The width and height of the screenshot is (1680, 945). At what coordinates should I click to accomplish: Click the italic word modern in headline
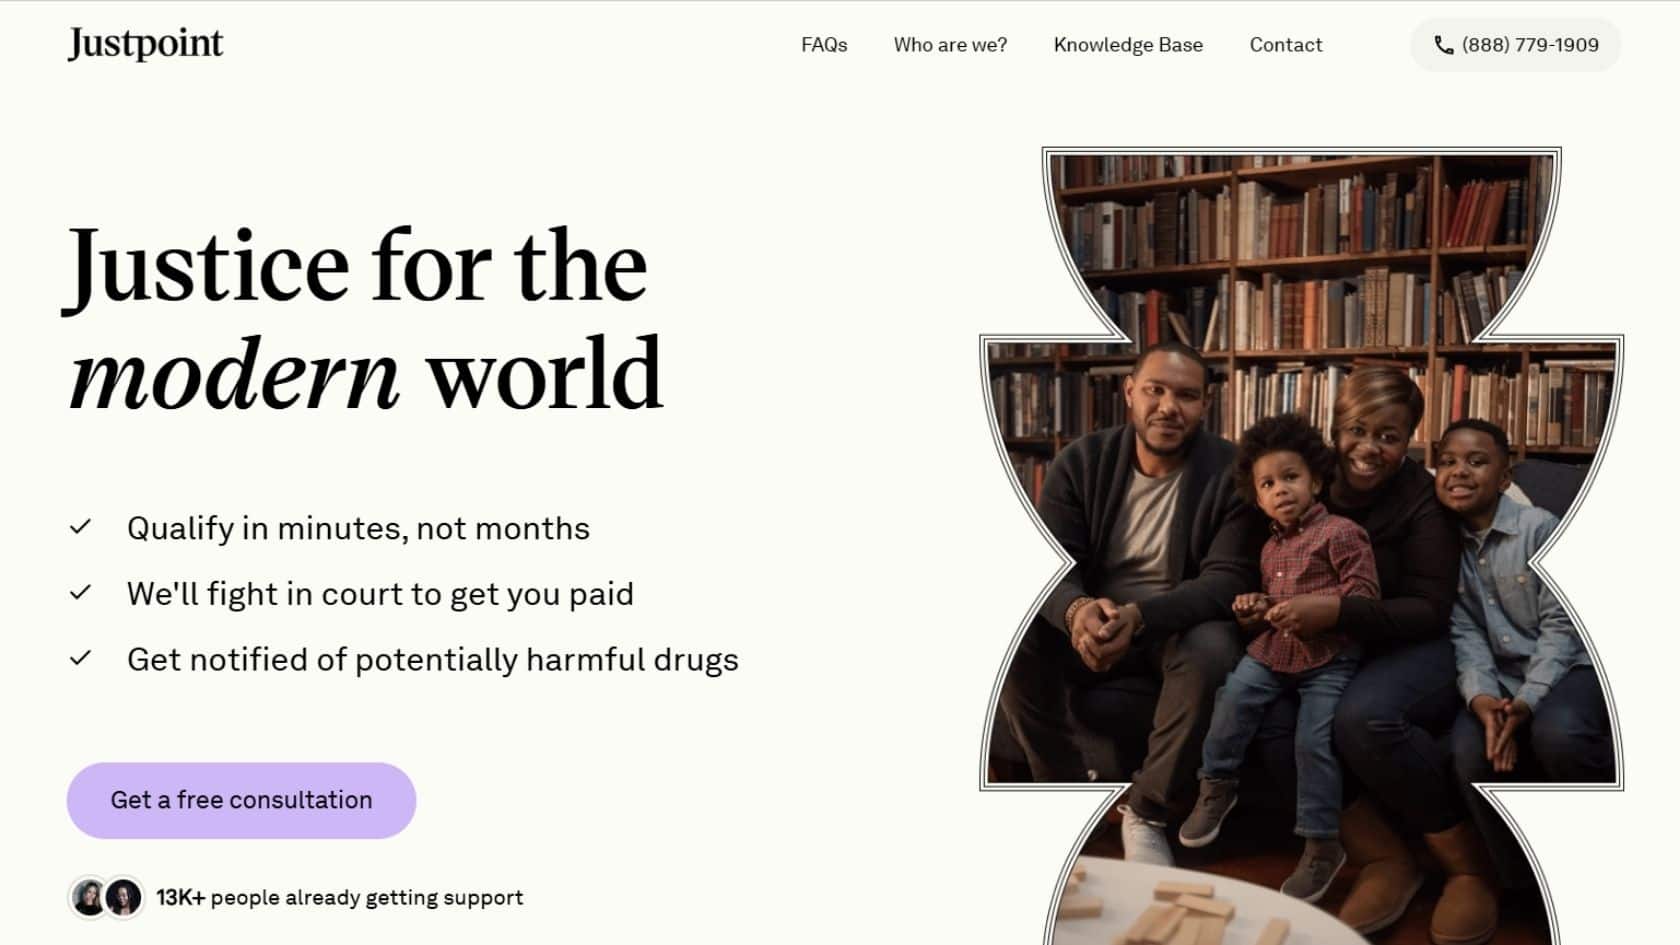234,375
